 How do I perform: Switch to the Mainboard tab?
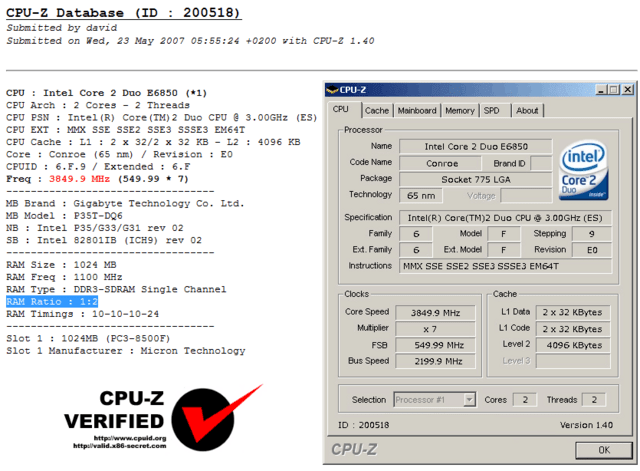pyautogui.click(x=417, y=111)
